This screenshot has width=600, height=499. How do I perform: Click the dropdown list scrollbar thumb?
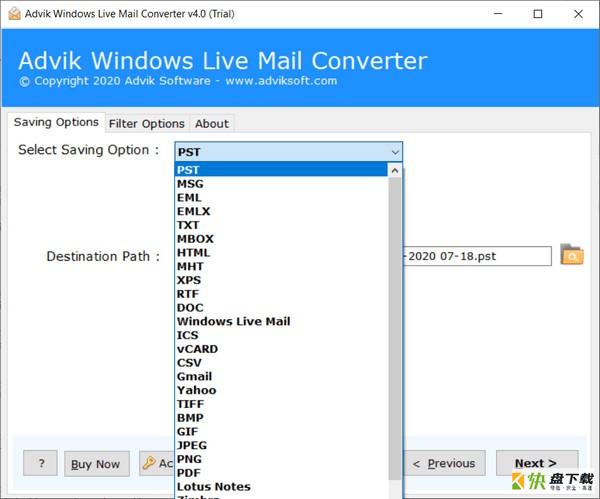pyautogui.click(x=395, y=328)
